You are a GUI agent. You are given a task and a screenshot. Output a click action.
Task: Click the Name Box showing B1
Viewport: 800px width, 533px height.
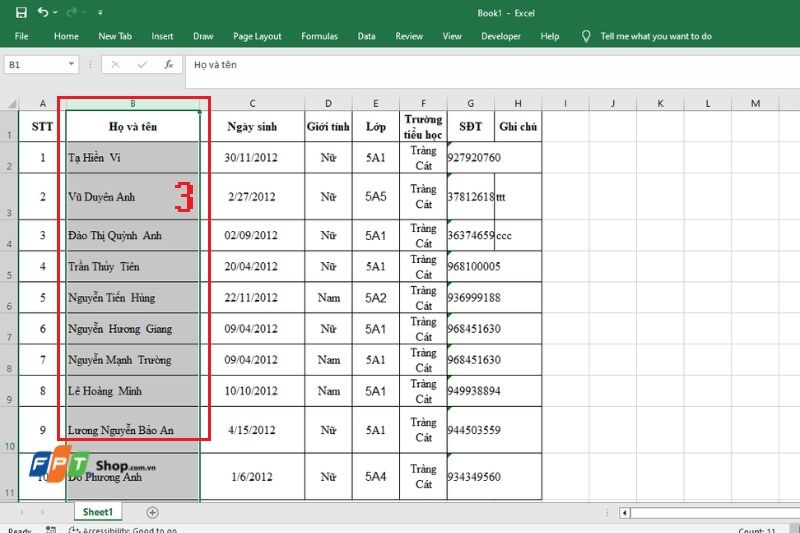(36, 65)
